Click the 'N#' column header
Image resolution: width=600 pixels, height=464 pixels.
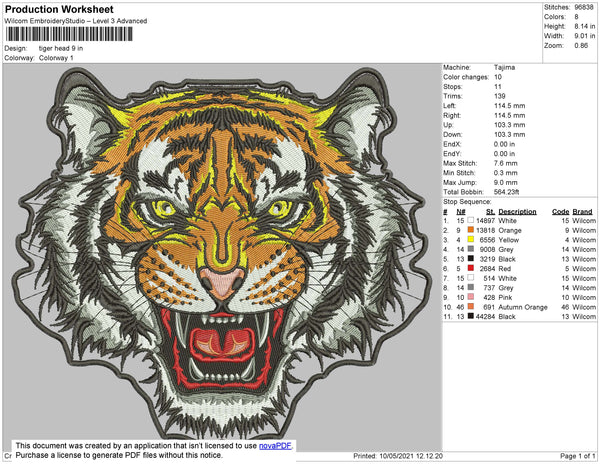click(x=461, y=212)
